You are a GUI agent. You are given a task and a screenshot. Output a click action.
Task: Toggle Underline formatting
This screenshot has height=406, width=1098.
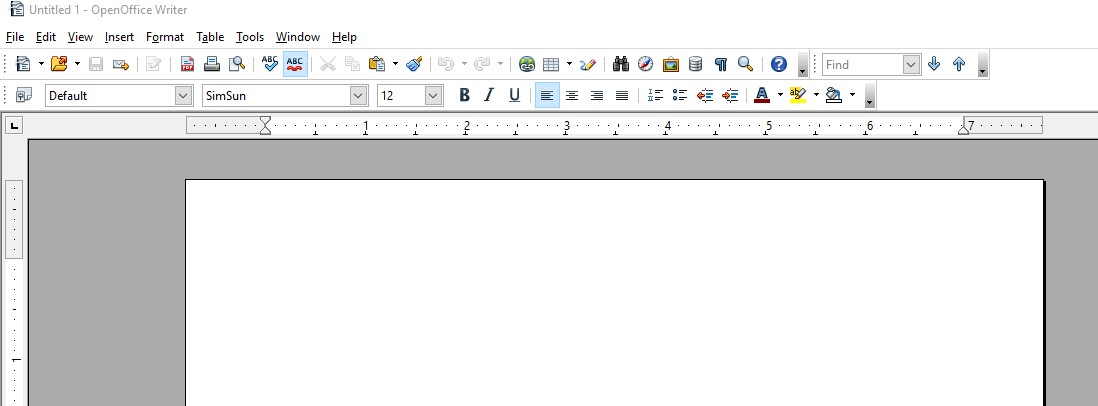click(x=515, y=95)
